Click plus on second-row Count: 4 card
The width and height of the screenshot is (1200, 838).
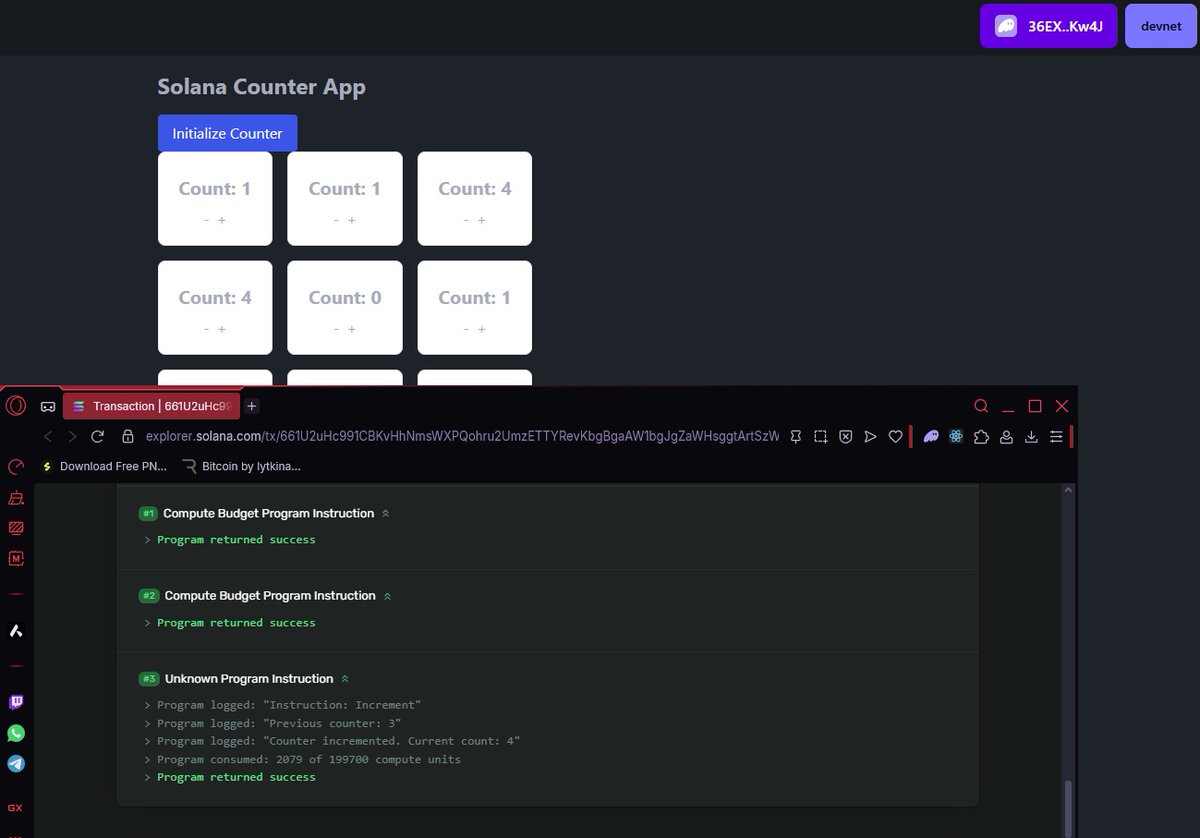[x=222, y=329]
